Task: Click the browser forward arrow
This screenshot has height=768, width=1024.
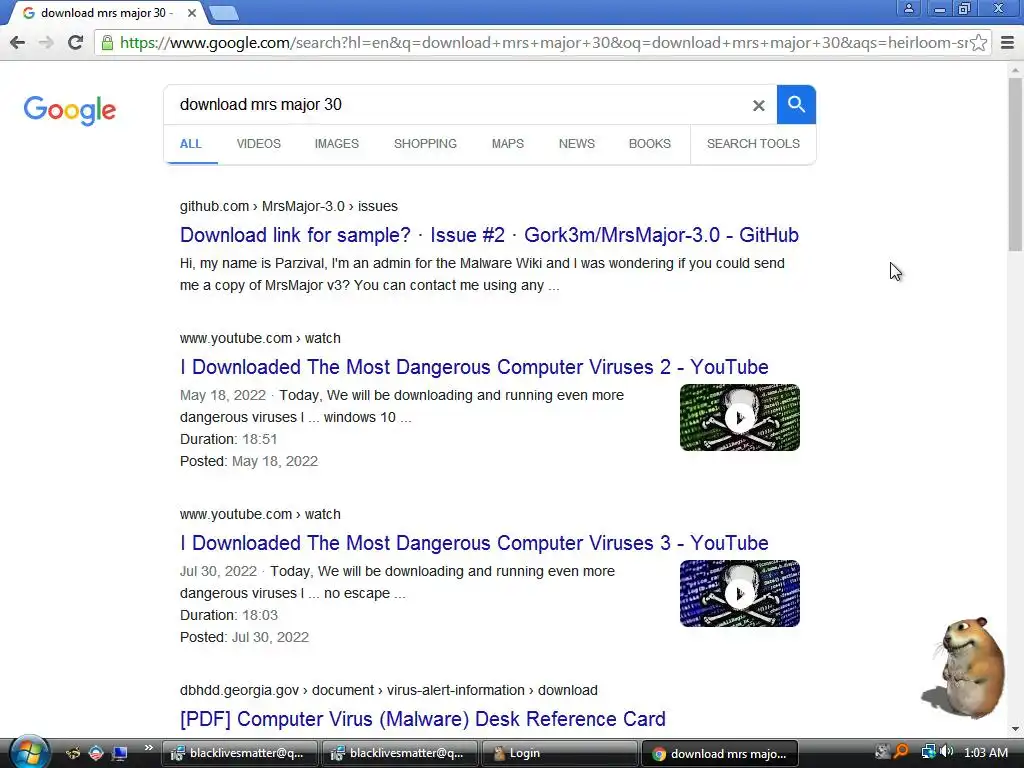Action: tap(46, 42)
